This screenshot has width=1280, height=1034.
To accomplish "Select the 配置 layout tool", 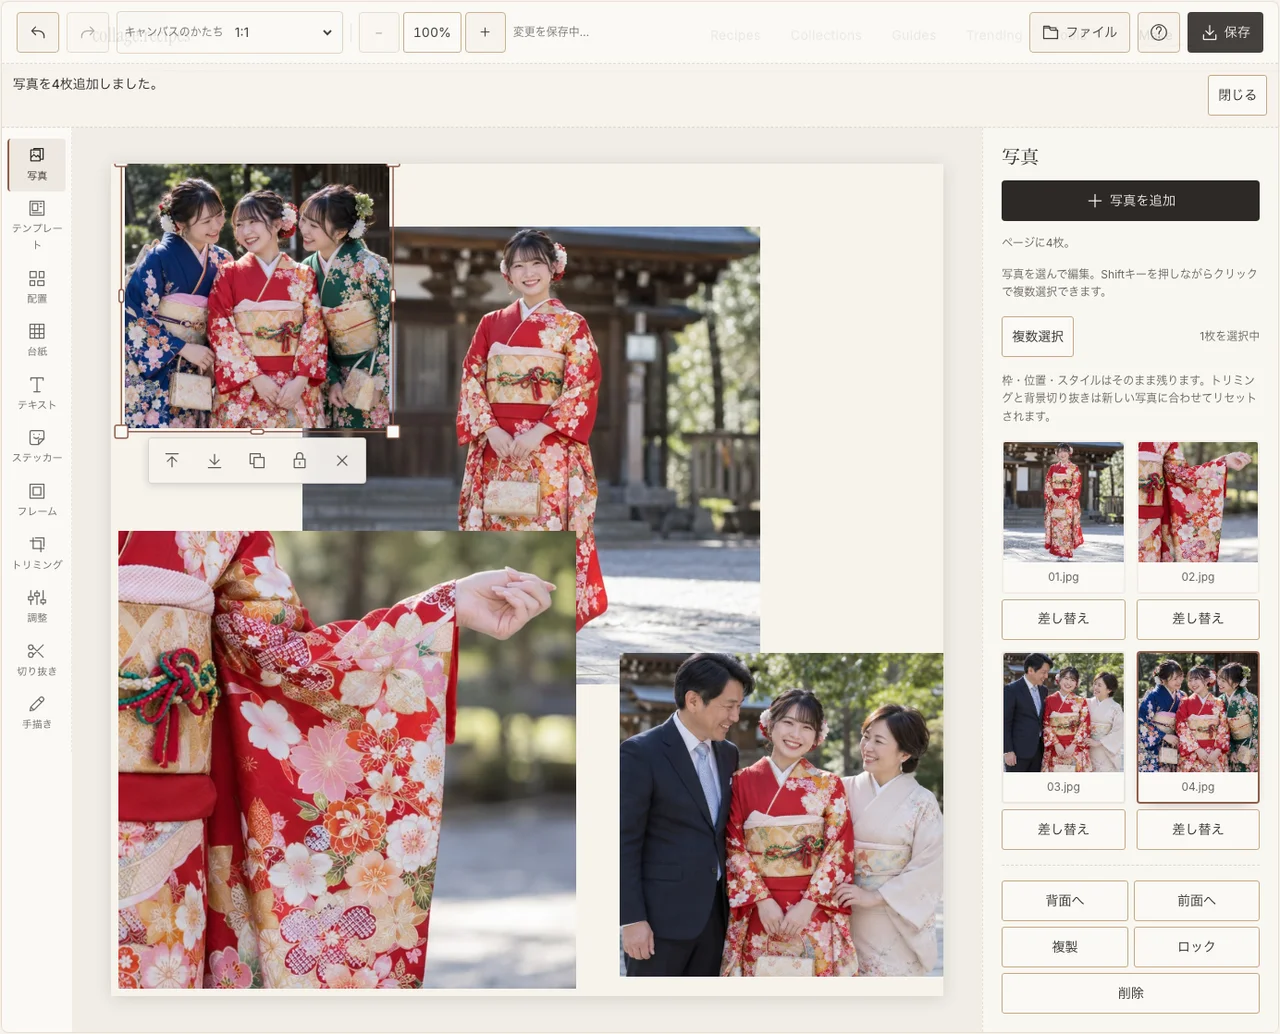I will (x=37, y=286).
